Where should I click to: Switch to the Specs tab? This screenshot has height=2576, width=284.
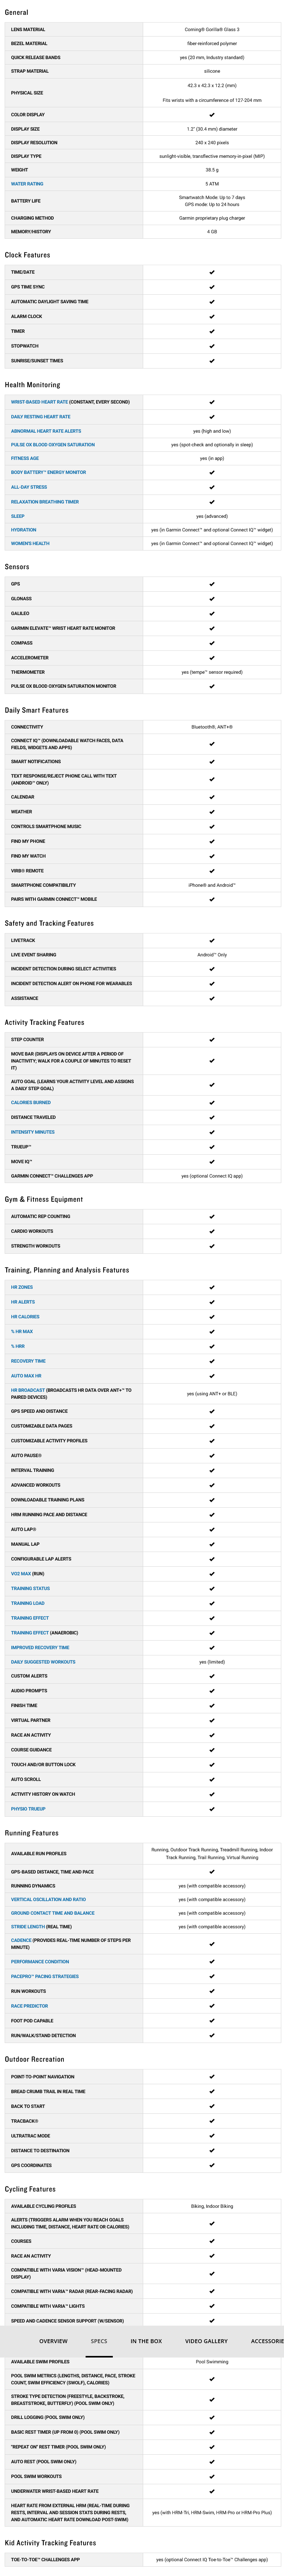click(x=99, y=2341)
